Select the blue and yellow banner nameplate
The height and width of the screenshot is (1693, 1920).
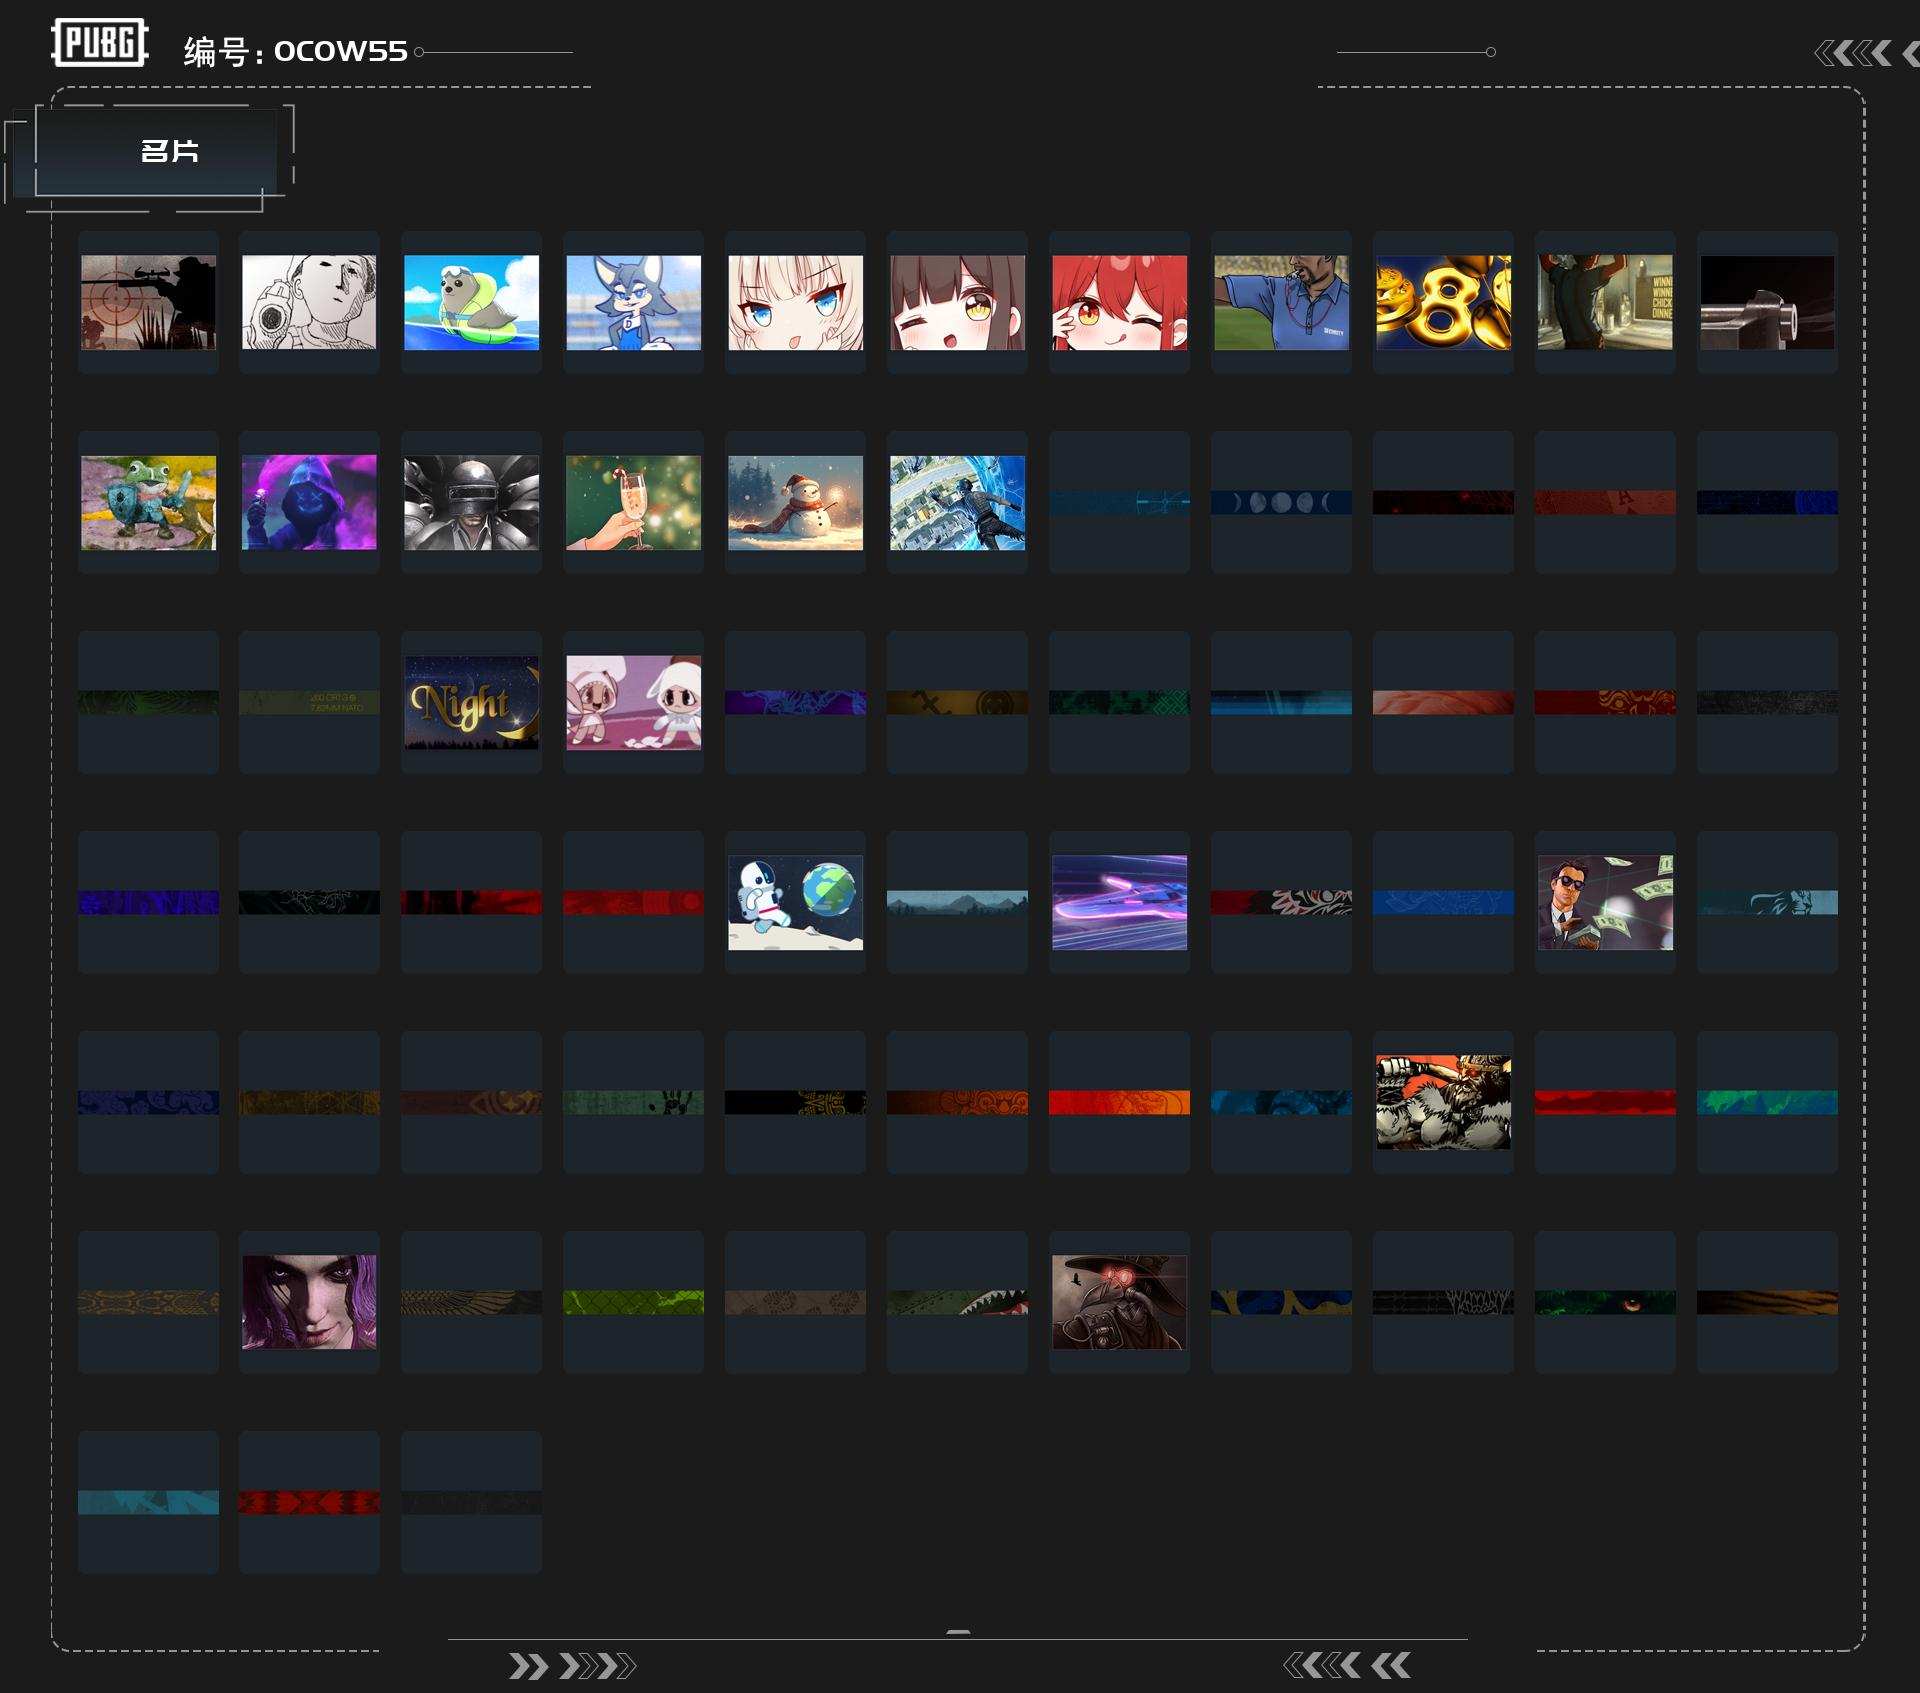click(x=1281, y=1302)
